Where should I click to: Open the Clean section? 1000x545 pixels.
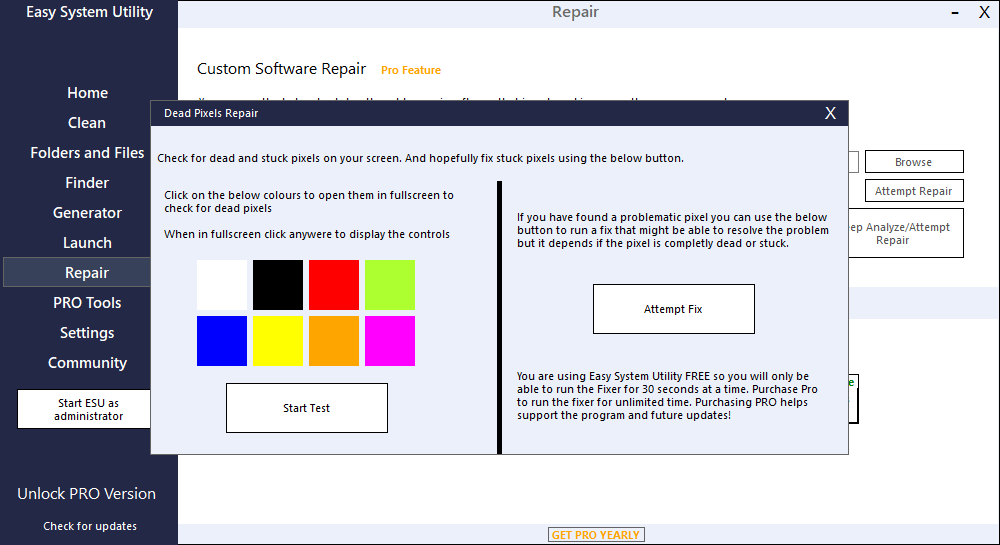click(87, 123)
